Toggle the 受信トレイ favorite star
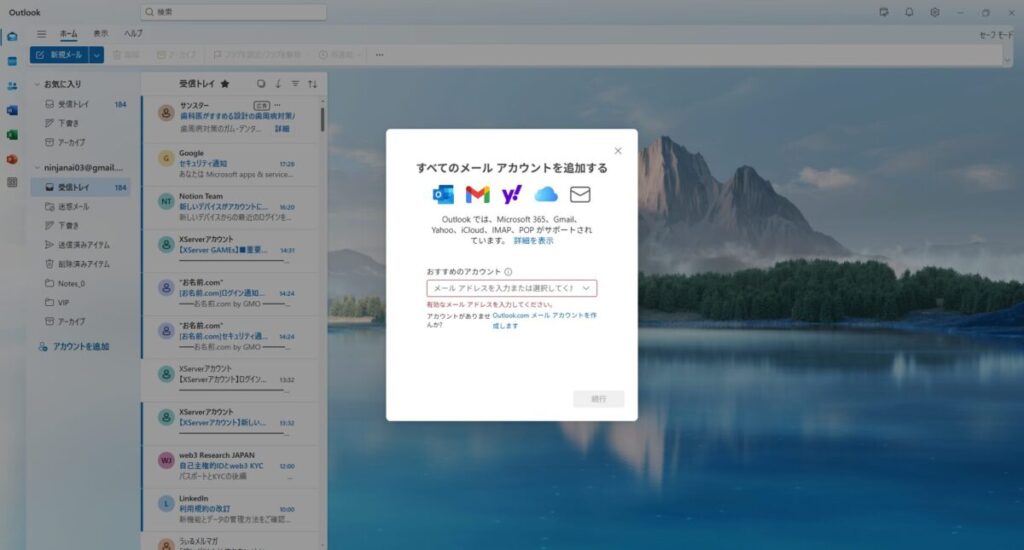The width and height of the screenshot is (1024, 550). pos(225,84)
